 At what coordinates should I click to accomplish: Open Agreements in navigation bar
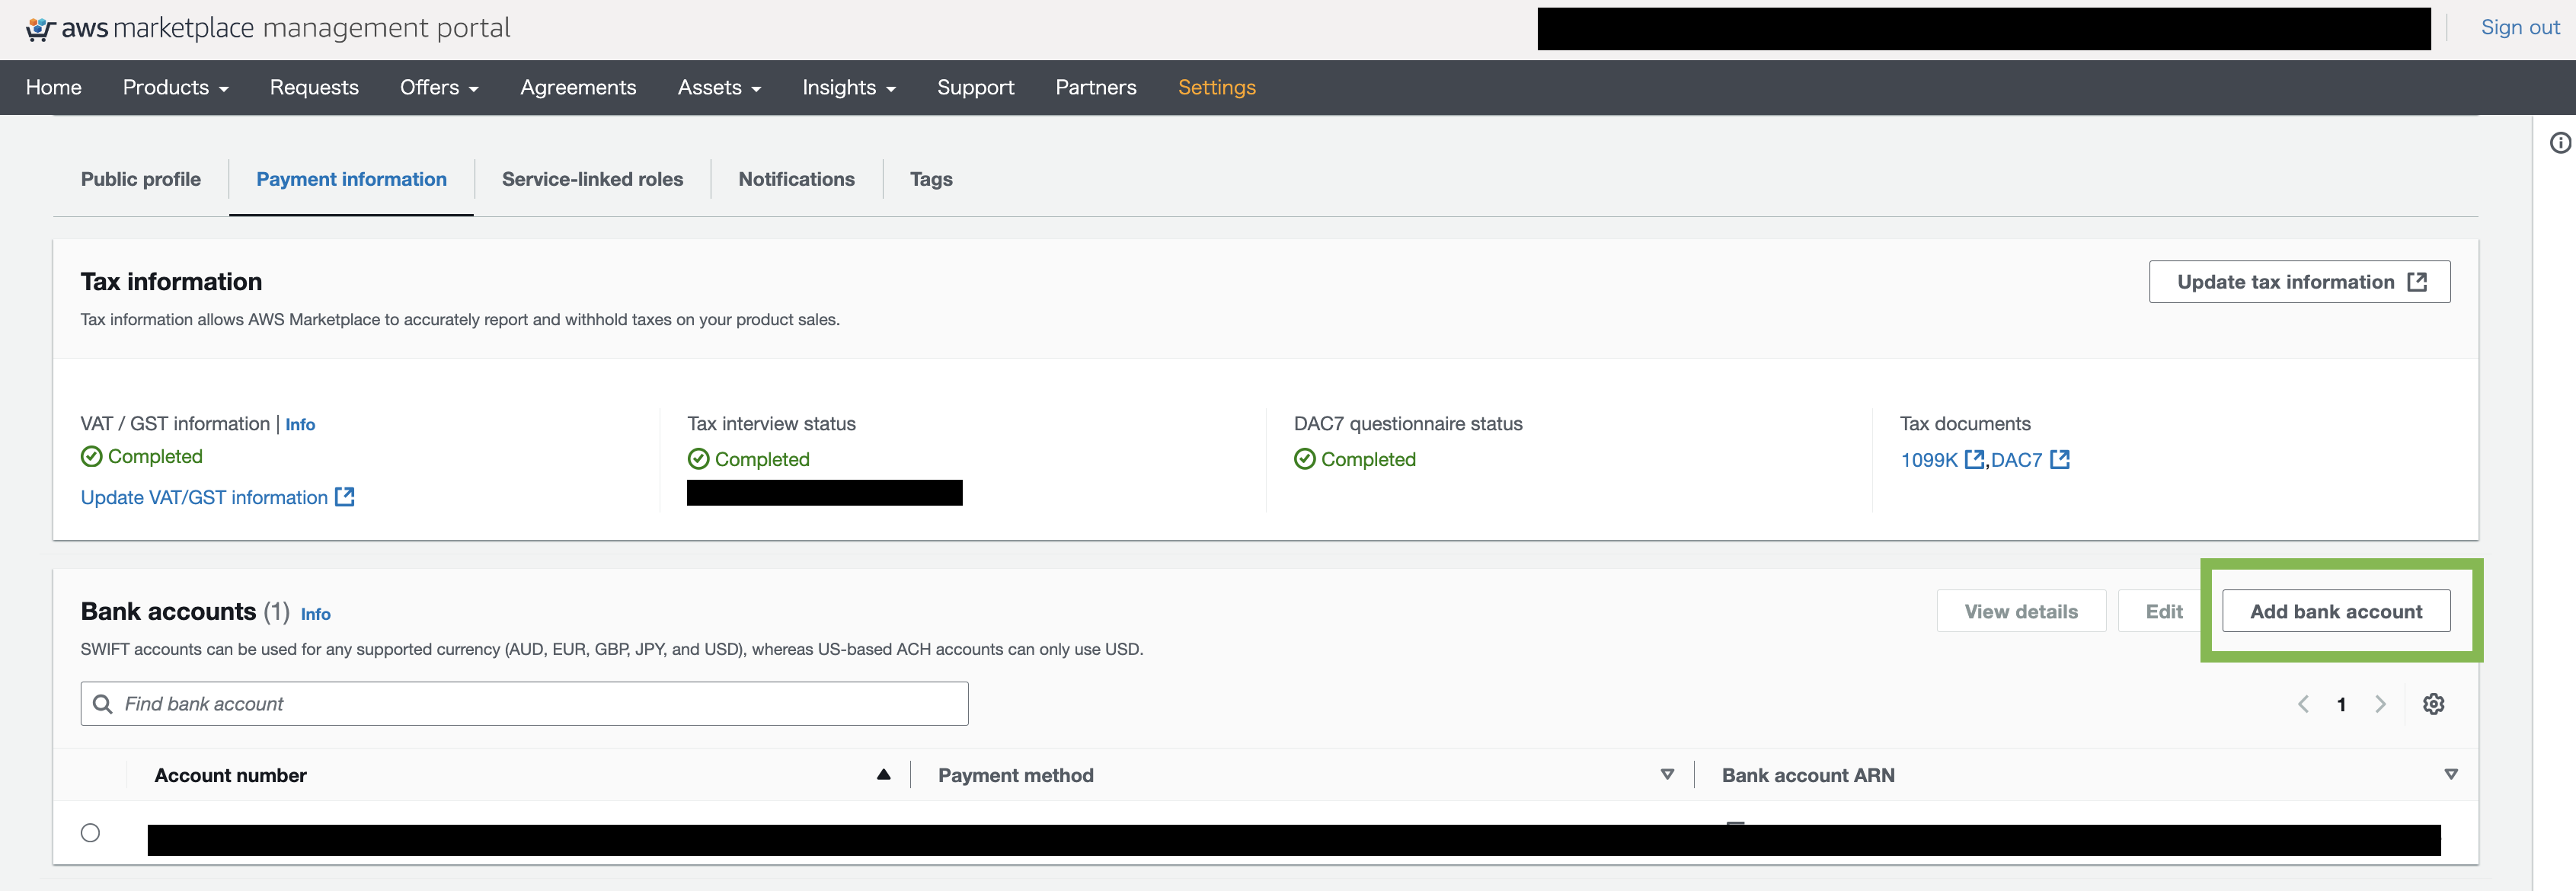[x=578, y=88]
